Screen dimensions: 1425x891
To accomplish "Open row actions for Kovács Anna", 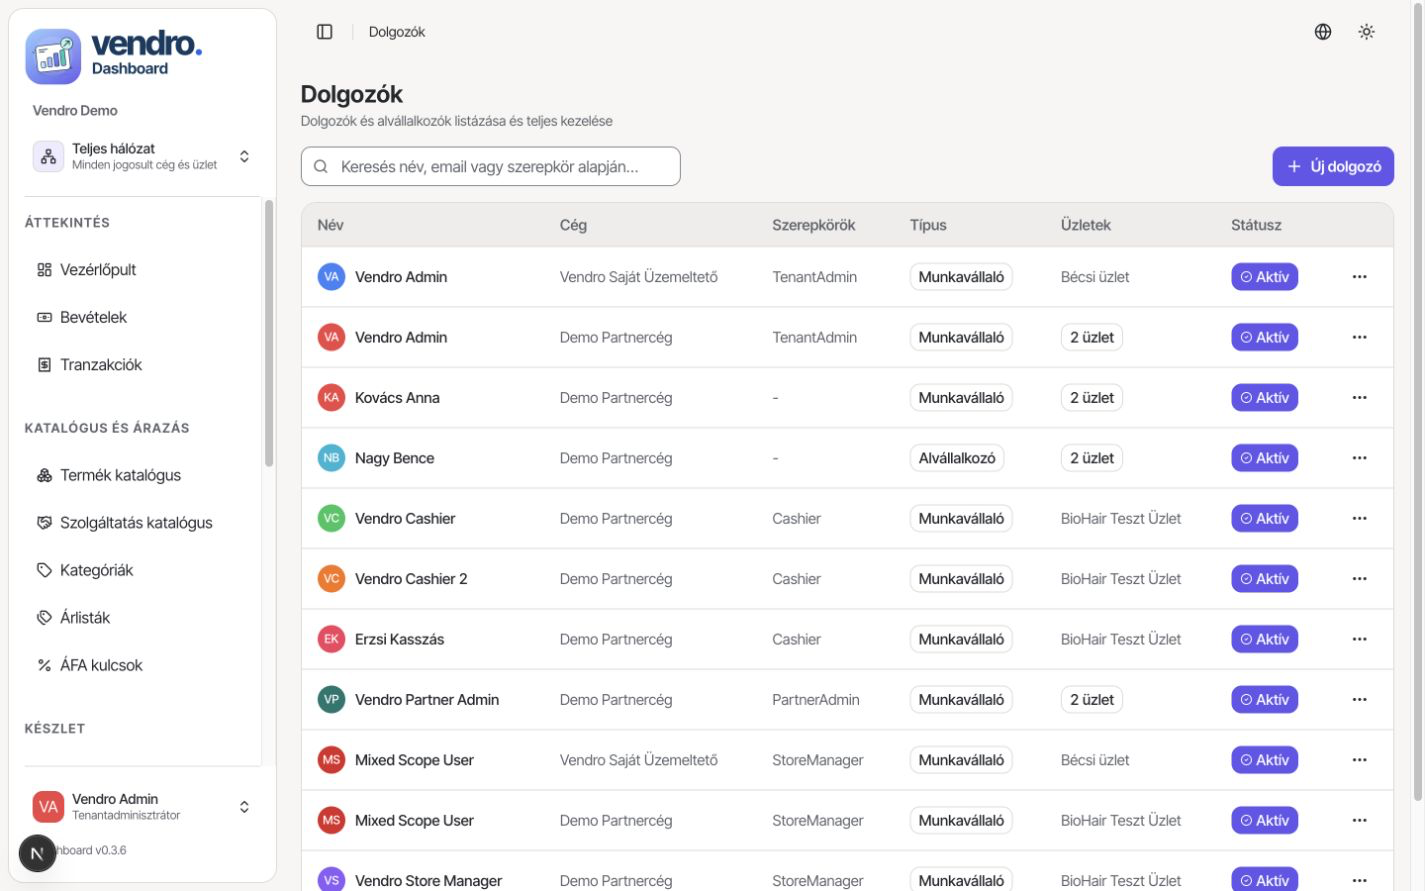I will [x=1359, y=398].
